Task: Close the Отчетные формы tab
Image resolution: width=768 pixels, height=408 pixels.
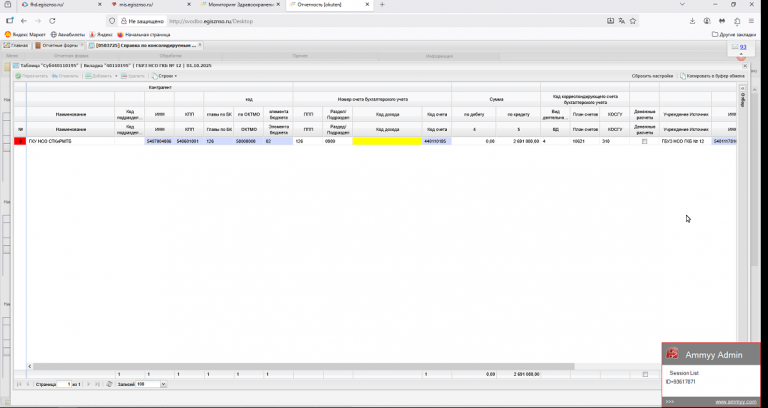Action: point(82,45)
